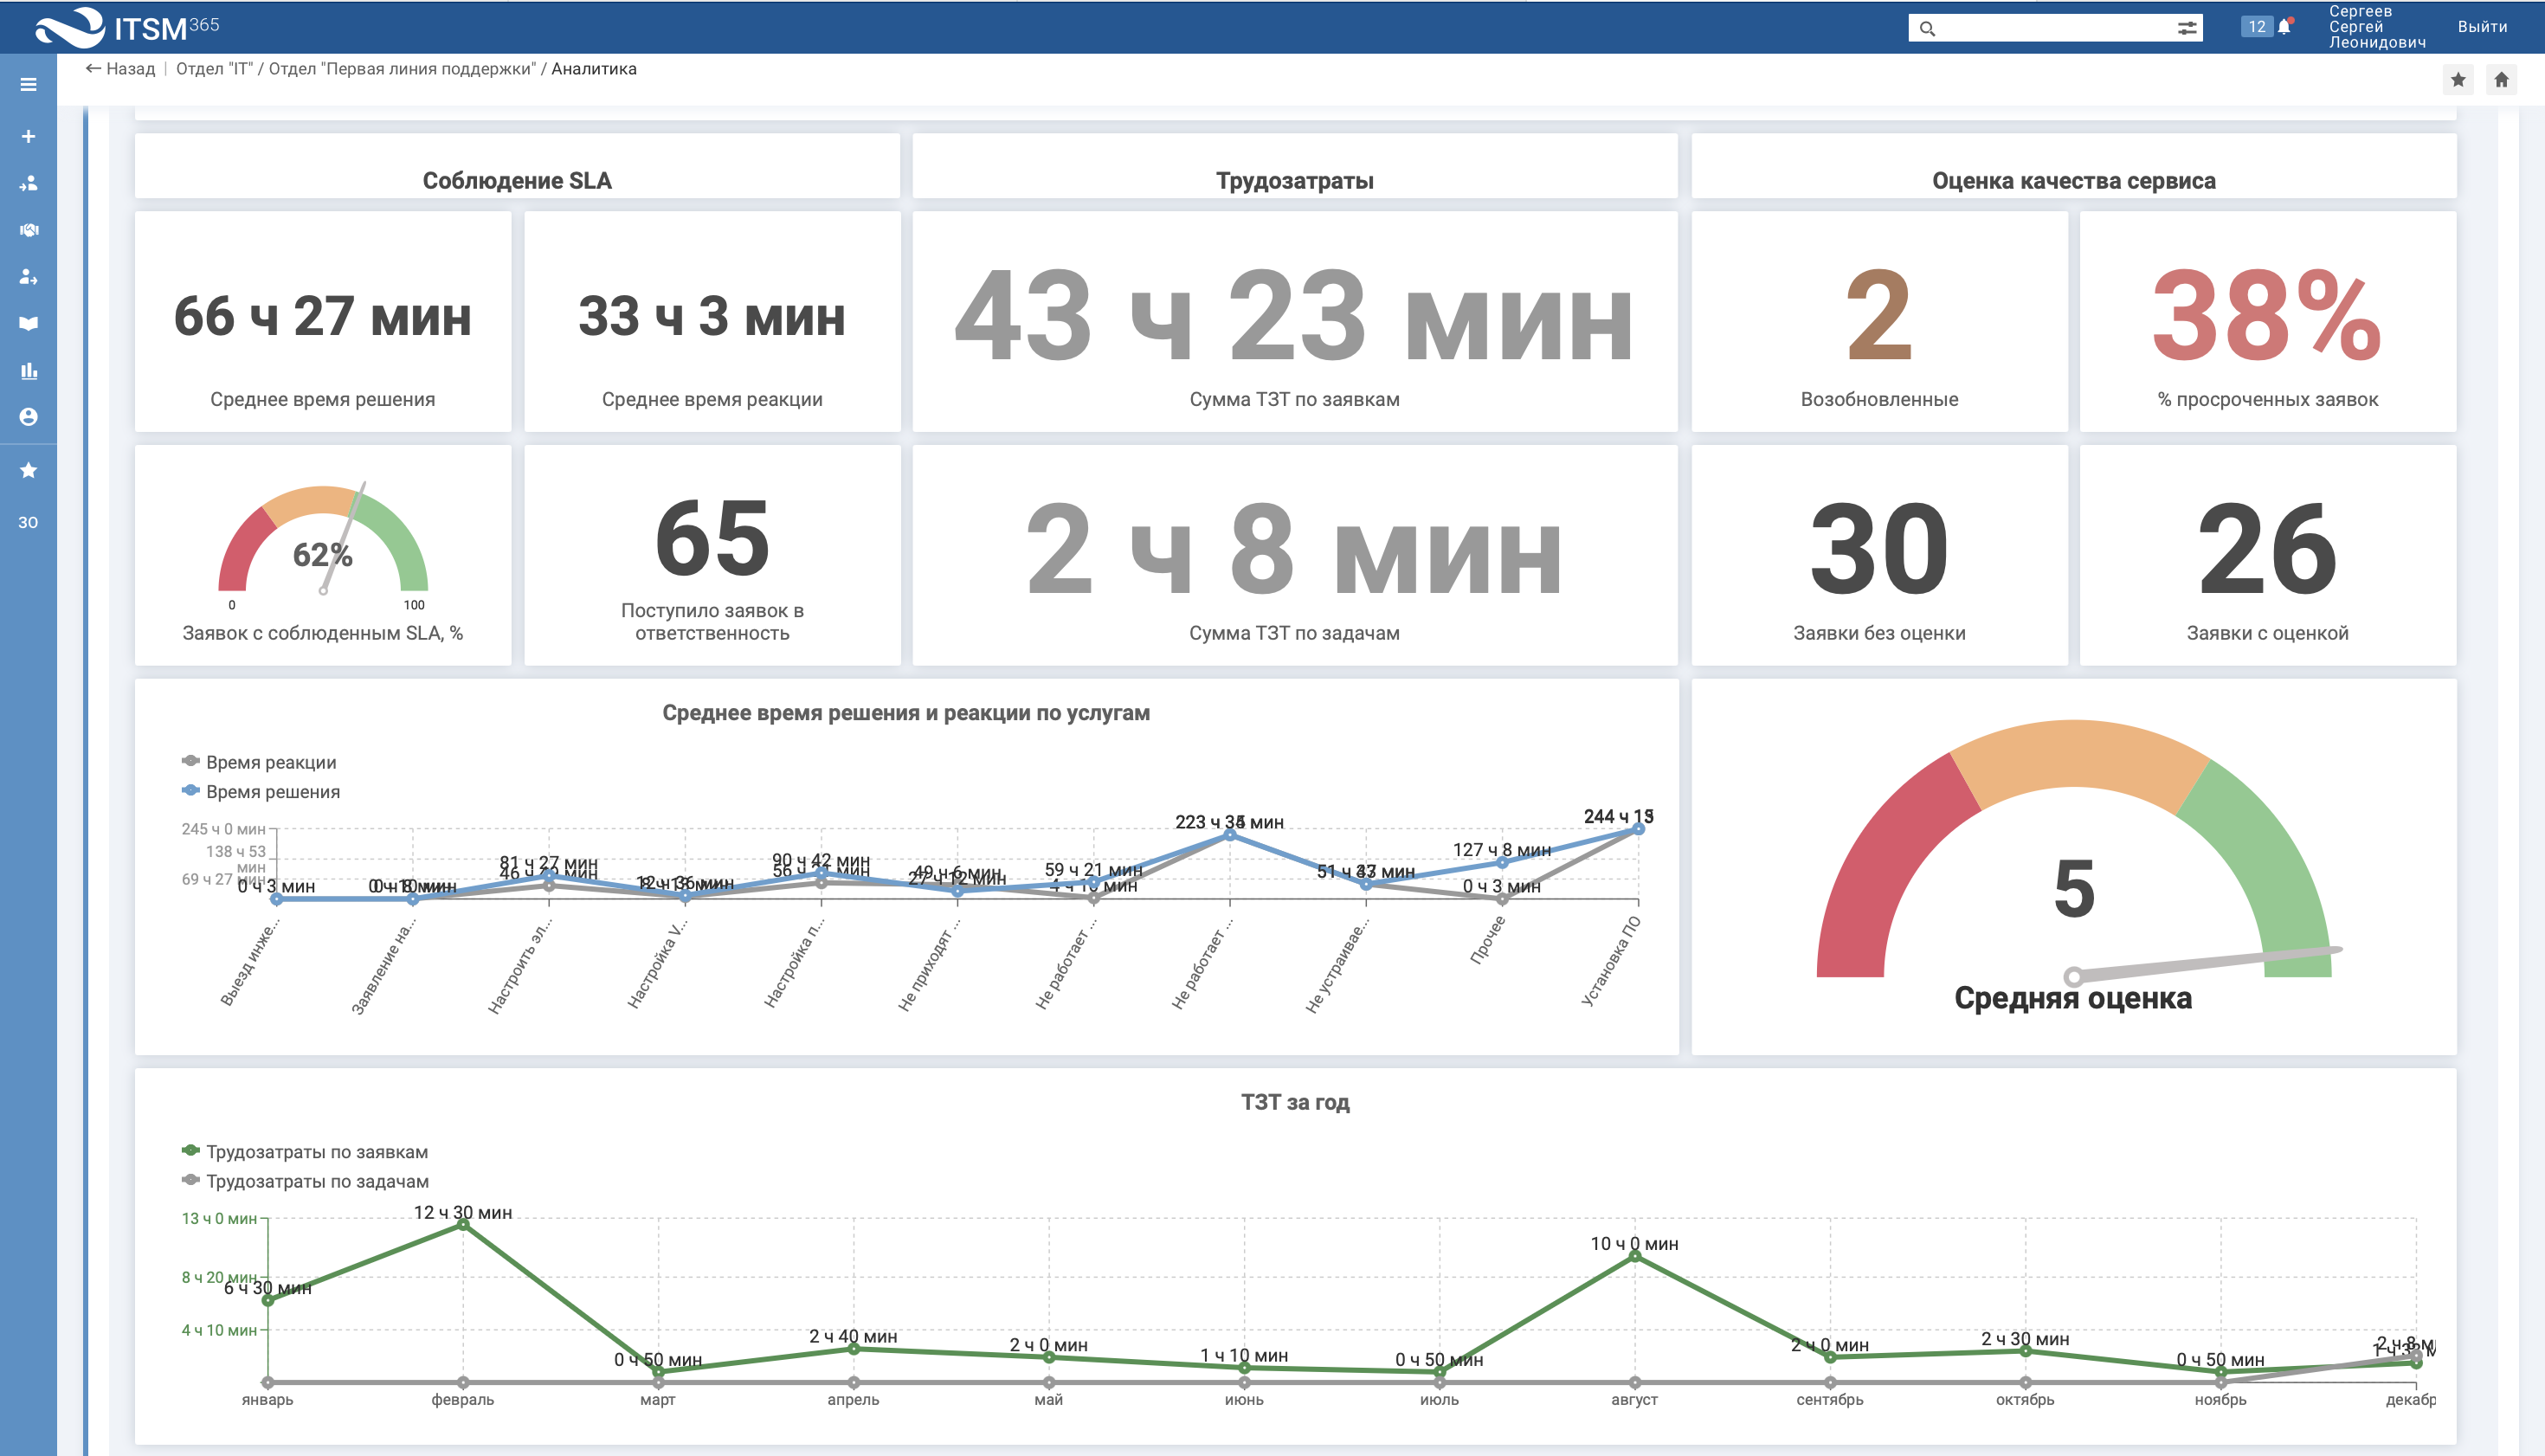Open the open-book knowledge base icon

click(x=28, y=323)
